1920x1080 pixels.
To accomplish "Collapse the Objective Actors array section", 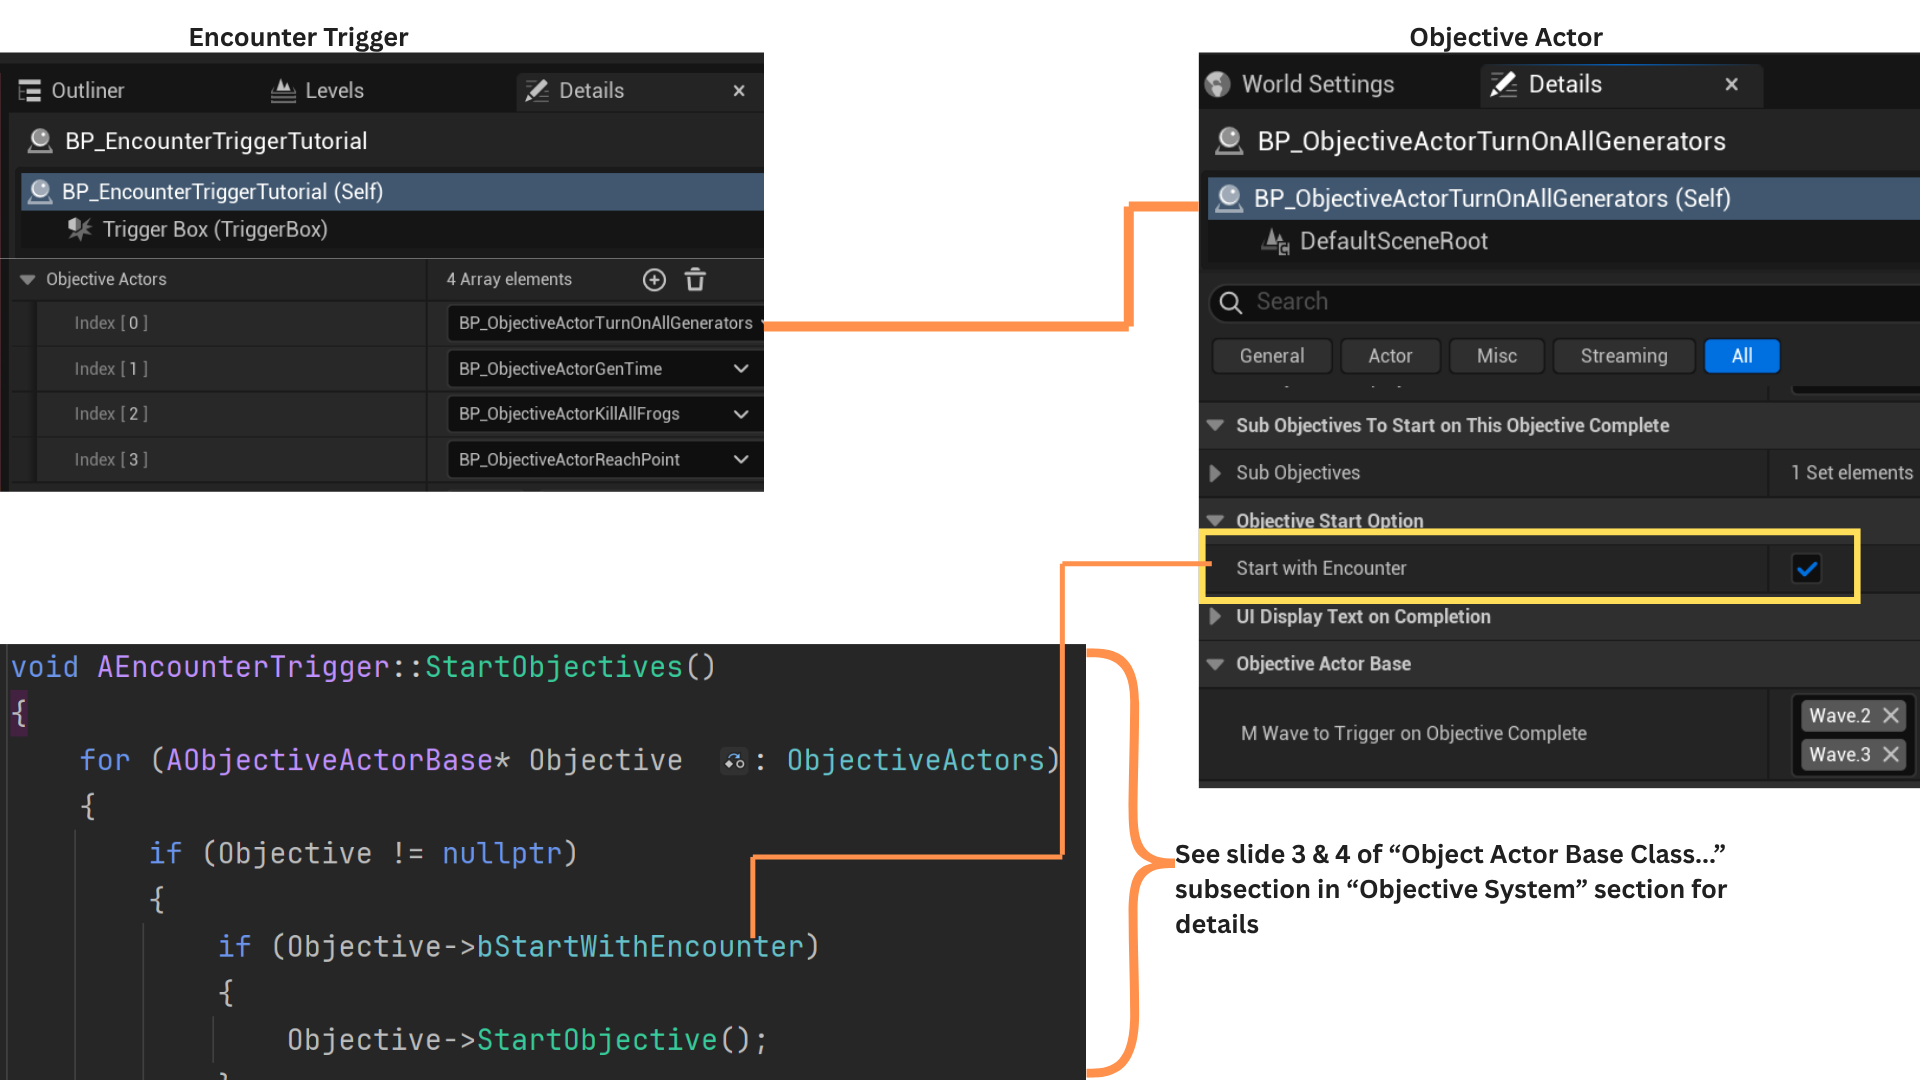I will coord(27,280).
